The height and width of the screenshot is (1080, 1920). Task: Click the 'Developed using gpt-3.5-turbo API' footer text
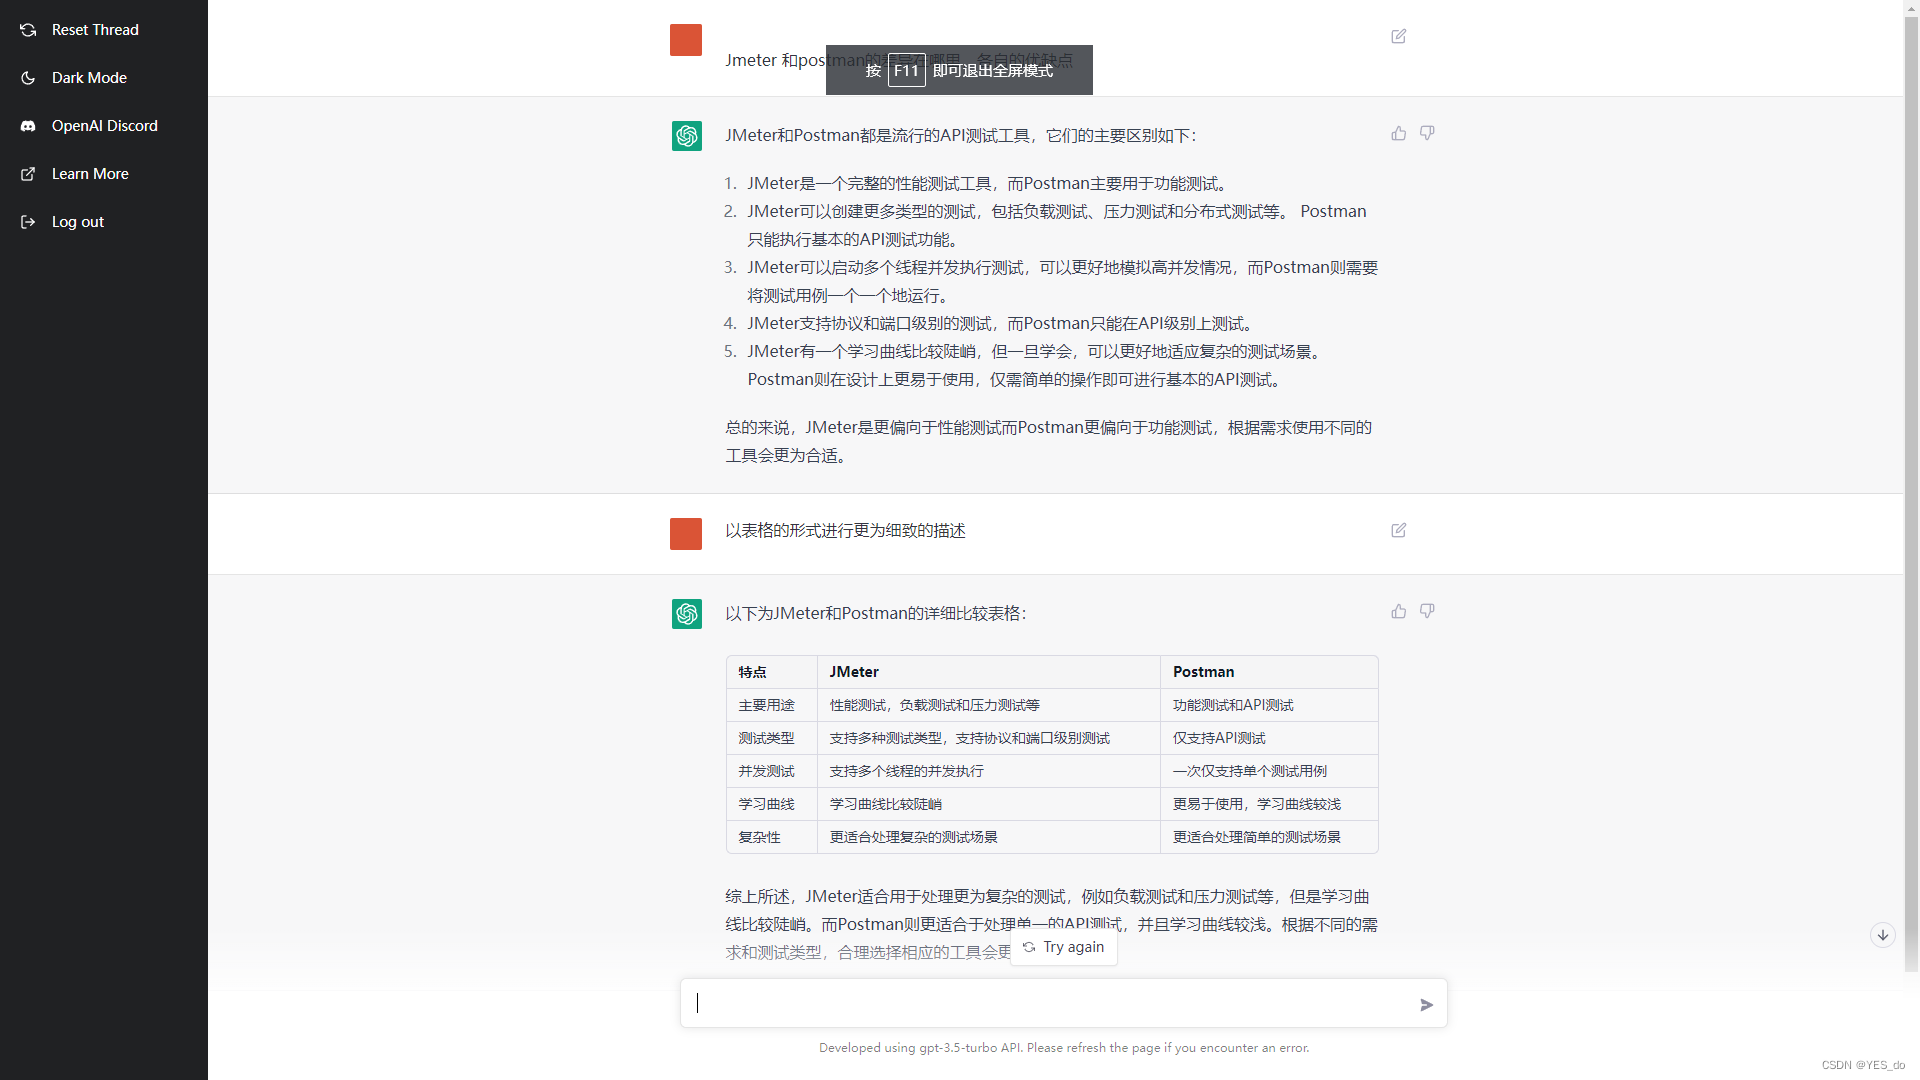click(x=1064, y=1047)
